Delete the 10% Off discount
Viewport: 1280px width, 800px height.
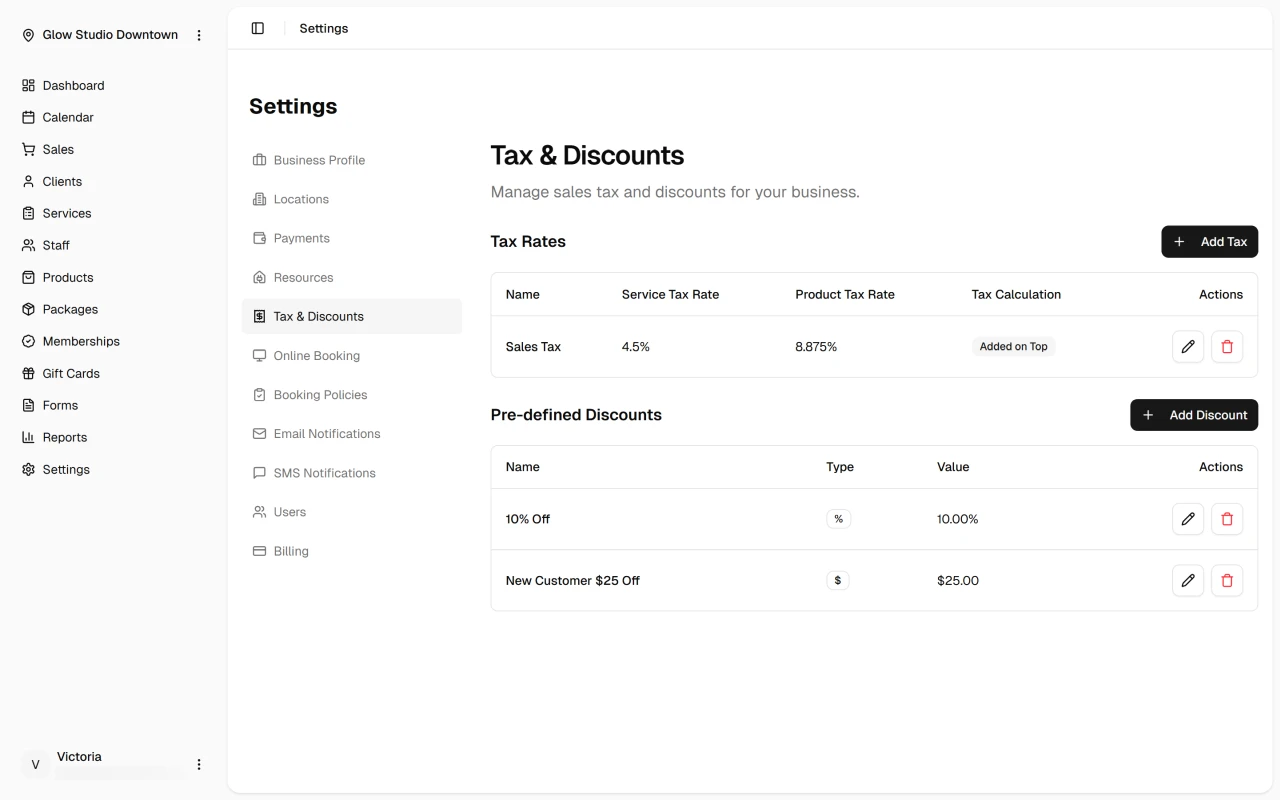tap(1227, 519)
